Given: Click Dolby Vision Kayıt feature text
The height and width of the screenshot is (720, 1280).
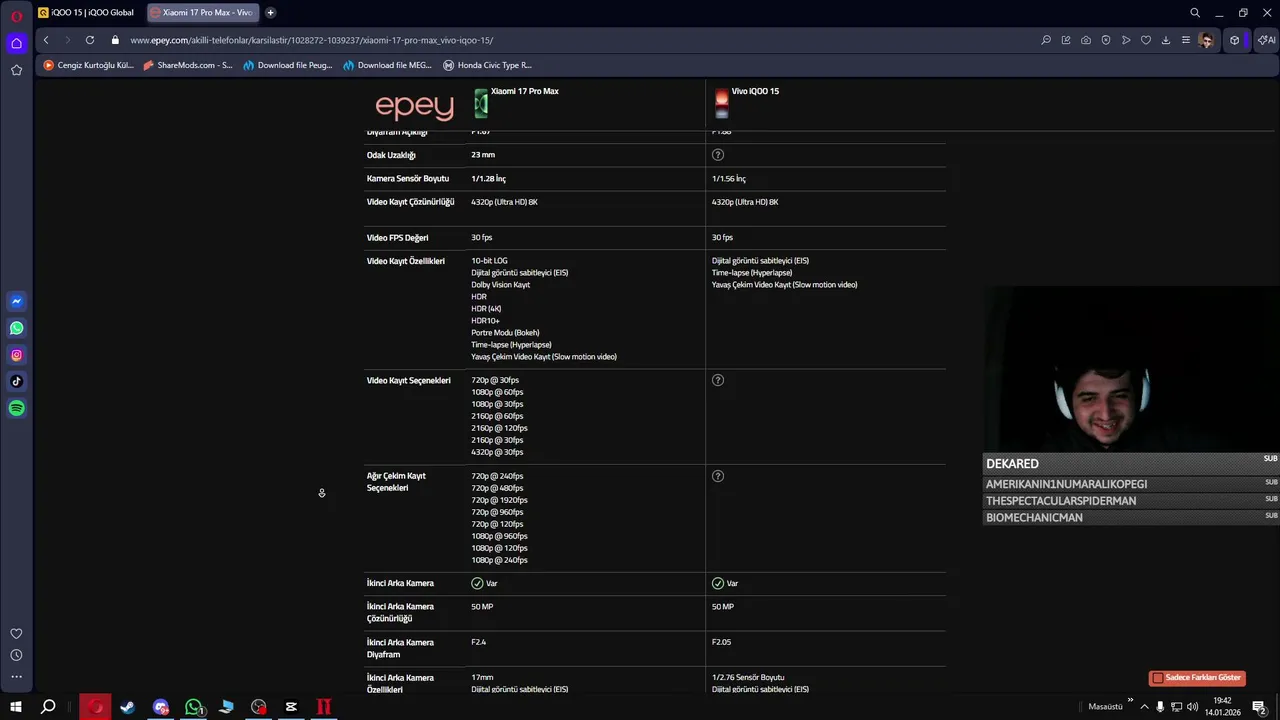Looking at the screenshot, I should coord(501,285).
